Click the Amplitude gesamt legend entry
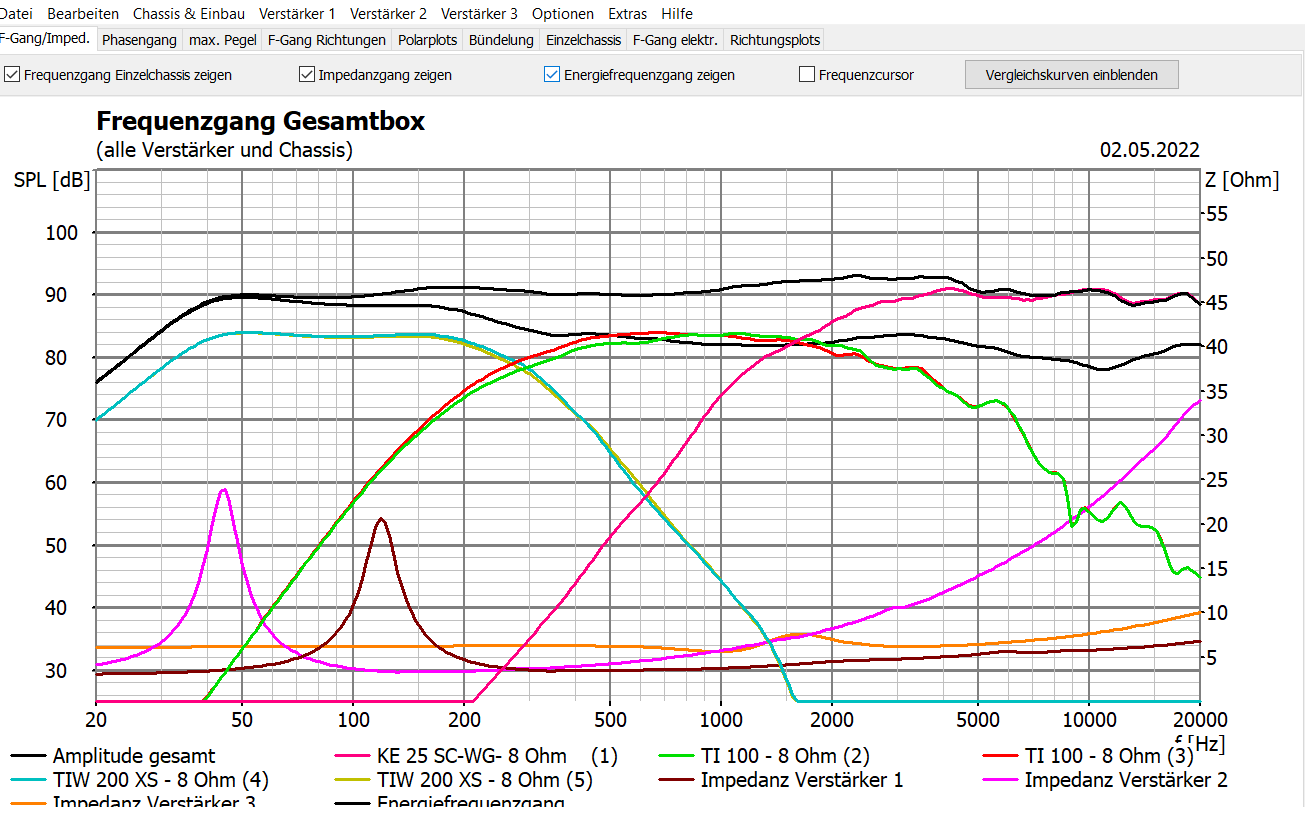 [x=113, y=756]
